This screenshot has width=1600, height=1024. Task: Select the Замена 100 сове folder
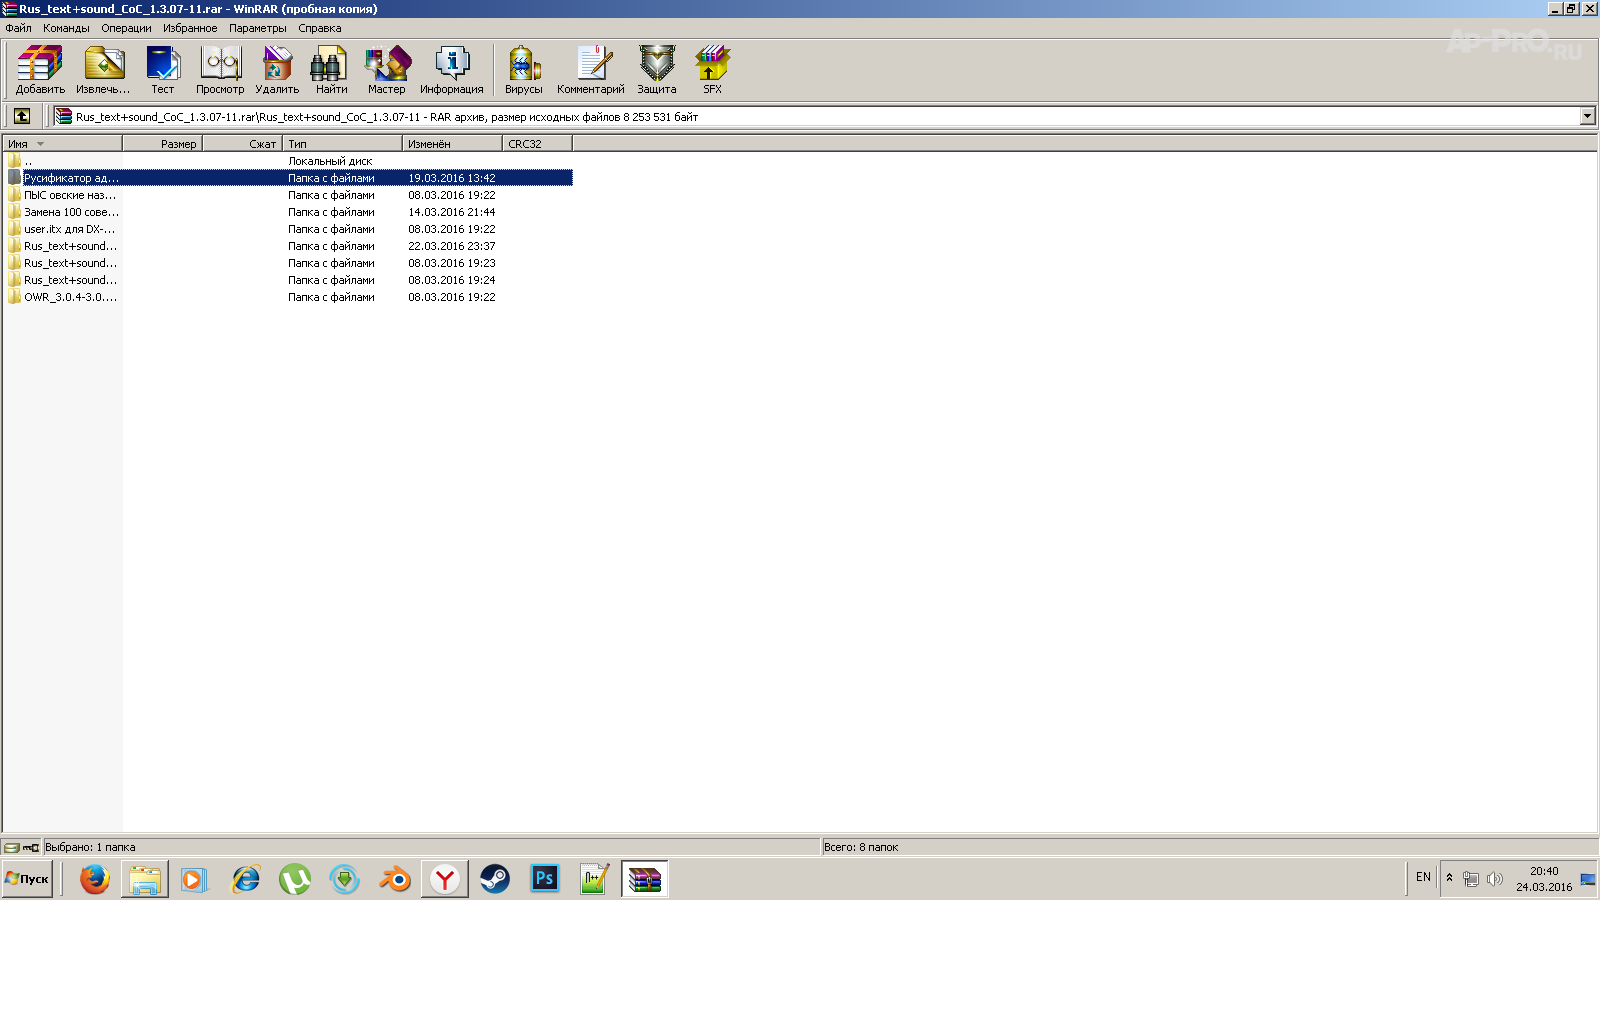click(x=70, y=212)
